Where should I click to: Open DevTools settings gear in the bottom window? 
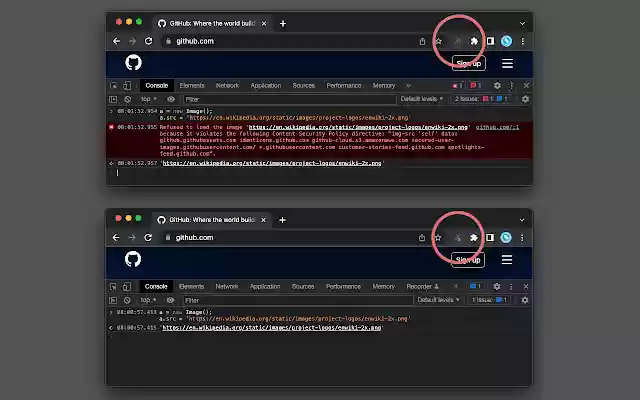[496, 287]
